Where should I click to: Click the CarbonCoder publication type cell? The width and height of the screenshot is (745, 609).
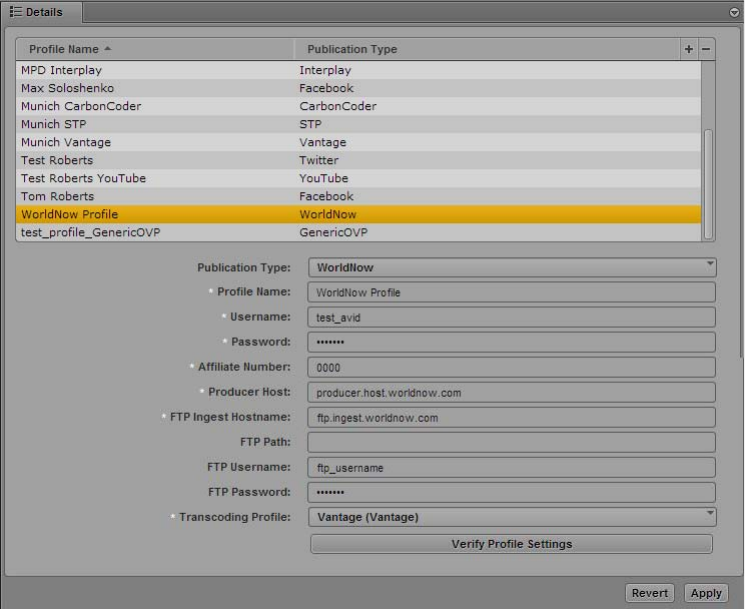click(338, 106)
